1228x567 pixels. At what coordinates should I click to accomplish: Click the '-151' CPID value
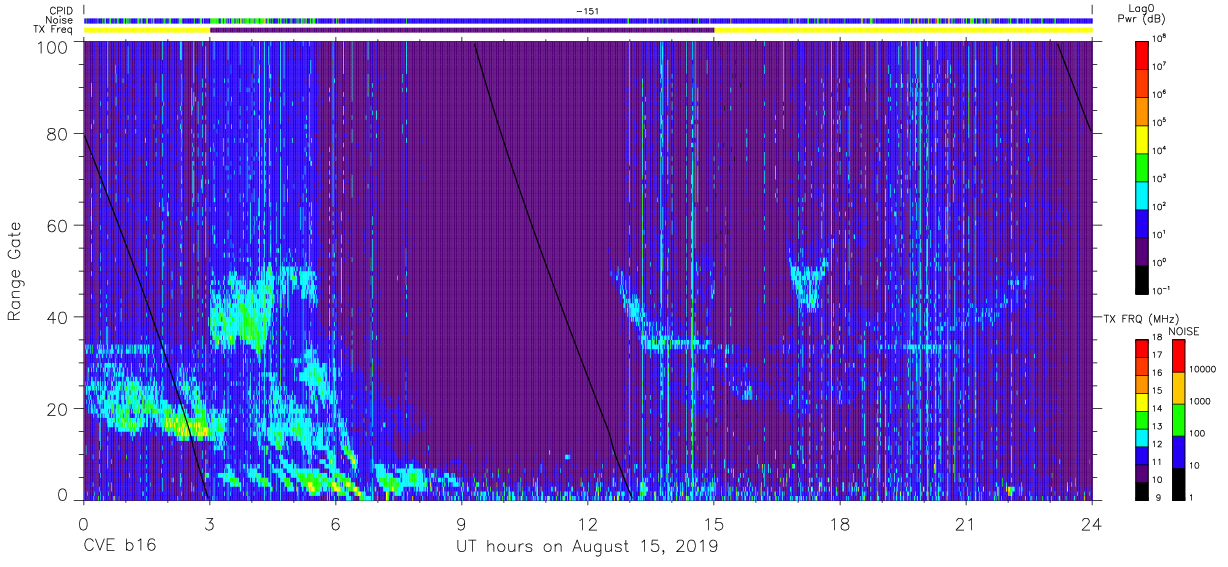(587, 11)
